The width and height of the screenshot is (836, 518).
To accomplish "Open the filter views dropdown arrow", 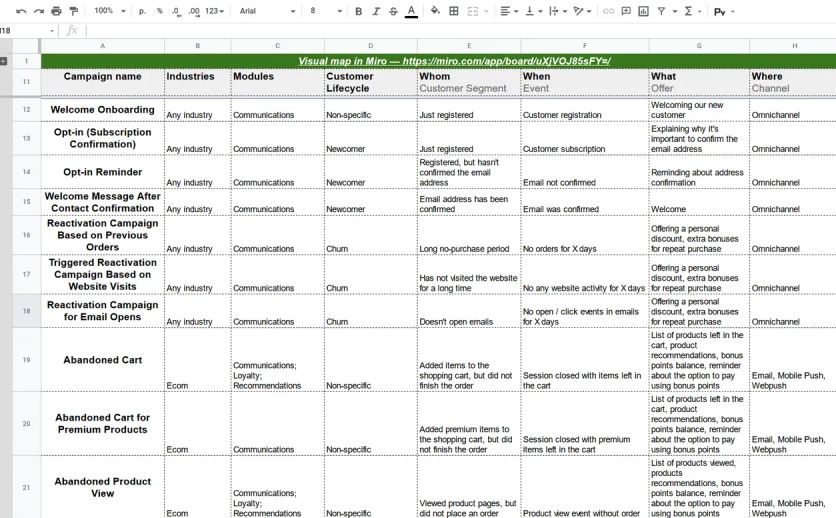I will click(x=674, y=11).
